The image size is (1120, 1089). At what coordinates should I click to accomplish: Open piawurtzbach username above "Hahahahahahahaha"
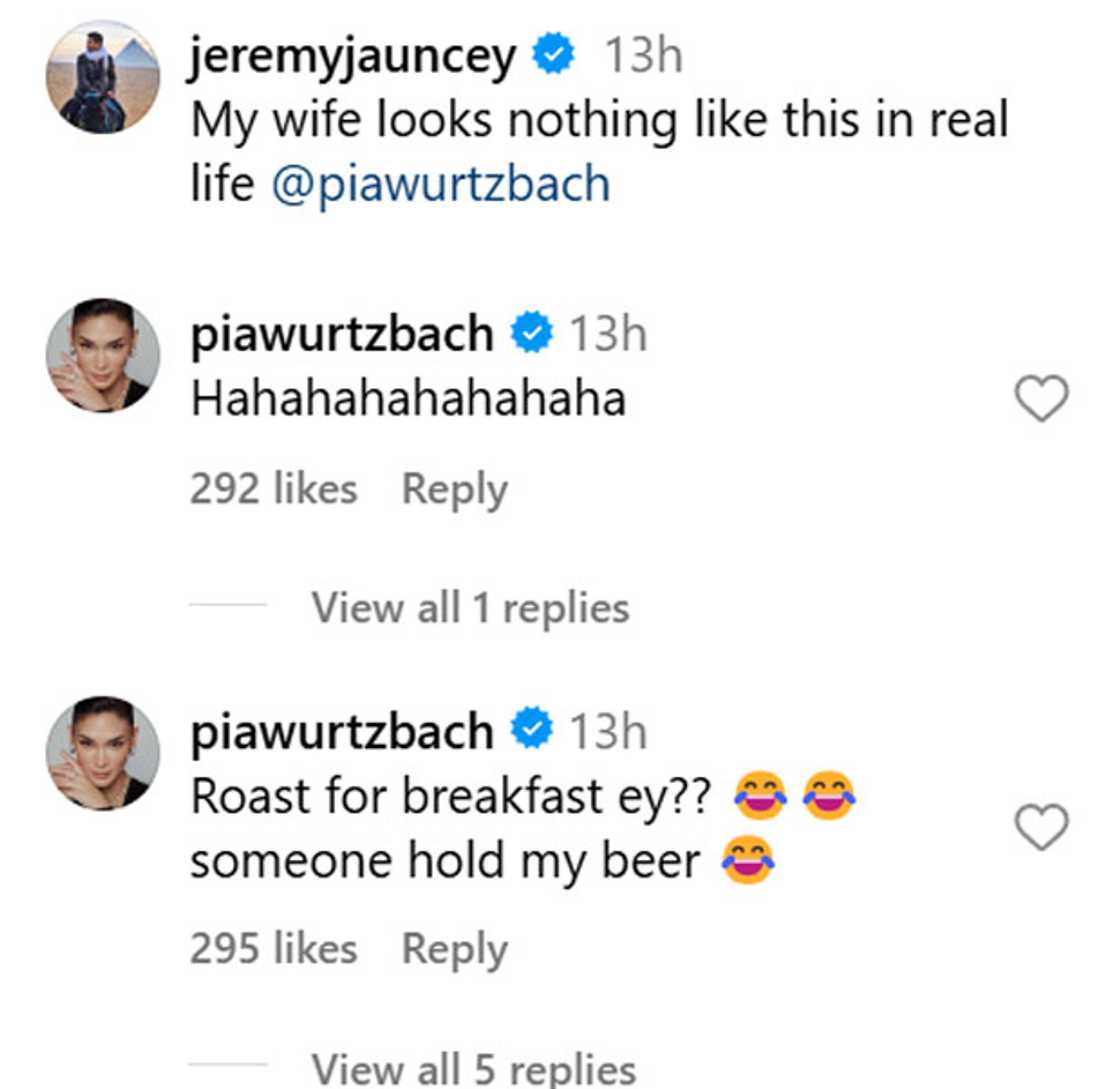tap(342, 334)
